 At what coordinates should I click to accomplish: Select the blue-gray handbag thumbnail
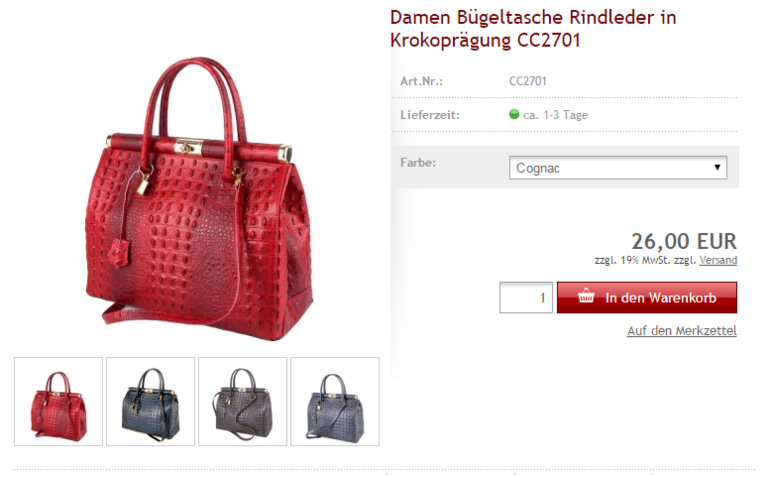335,401
